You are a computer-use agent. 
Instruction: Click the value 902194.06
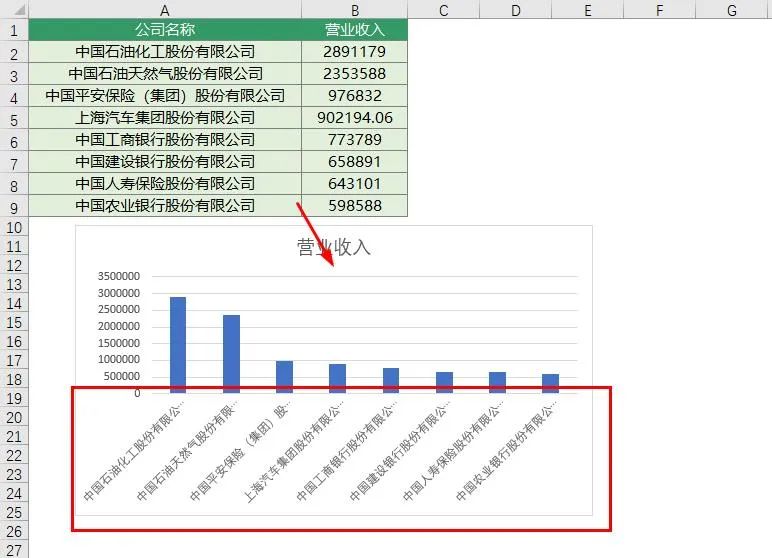354,118
